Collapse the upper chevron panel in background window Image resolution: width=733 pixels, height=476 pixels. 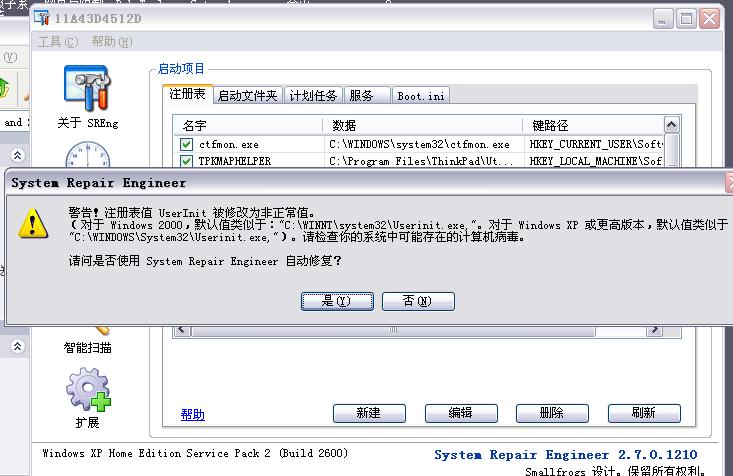click(x=17, y=155)
